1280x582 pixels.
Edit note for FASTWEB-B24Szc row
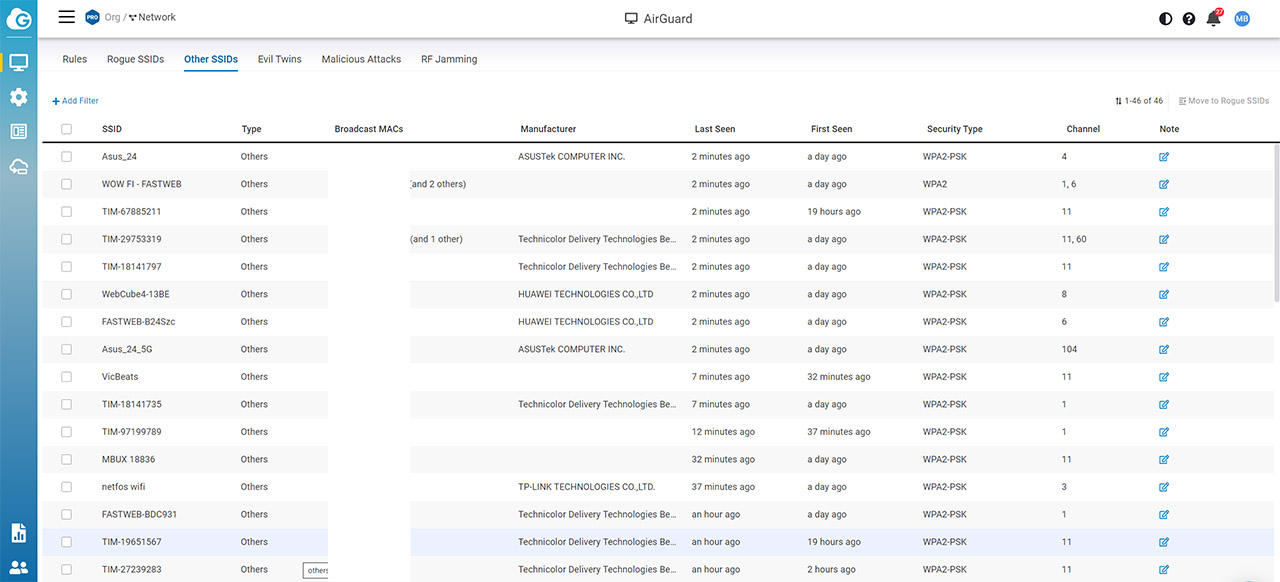pos(1164,322)
